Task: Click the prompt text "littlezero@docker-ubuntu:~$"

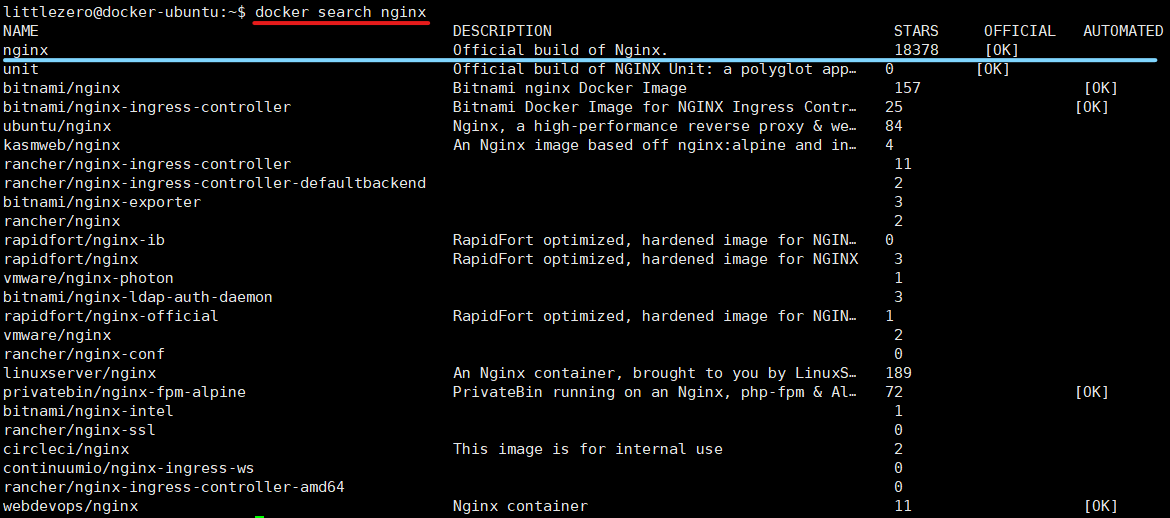Action: click(x=125, y=12)
